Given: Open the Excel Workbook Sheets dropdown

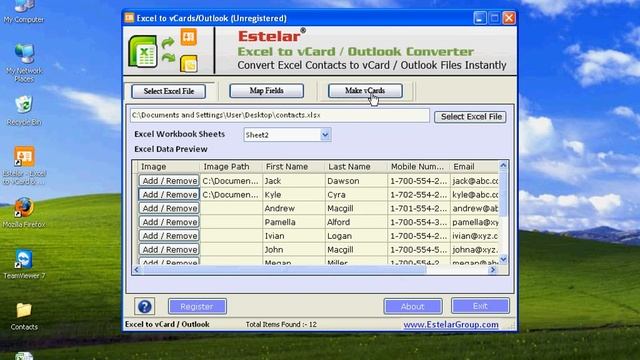Looking at the screenshot, I should [x=325, y=135].
